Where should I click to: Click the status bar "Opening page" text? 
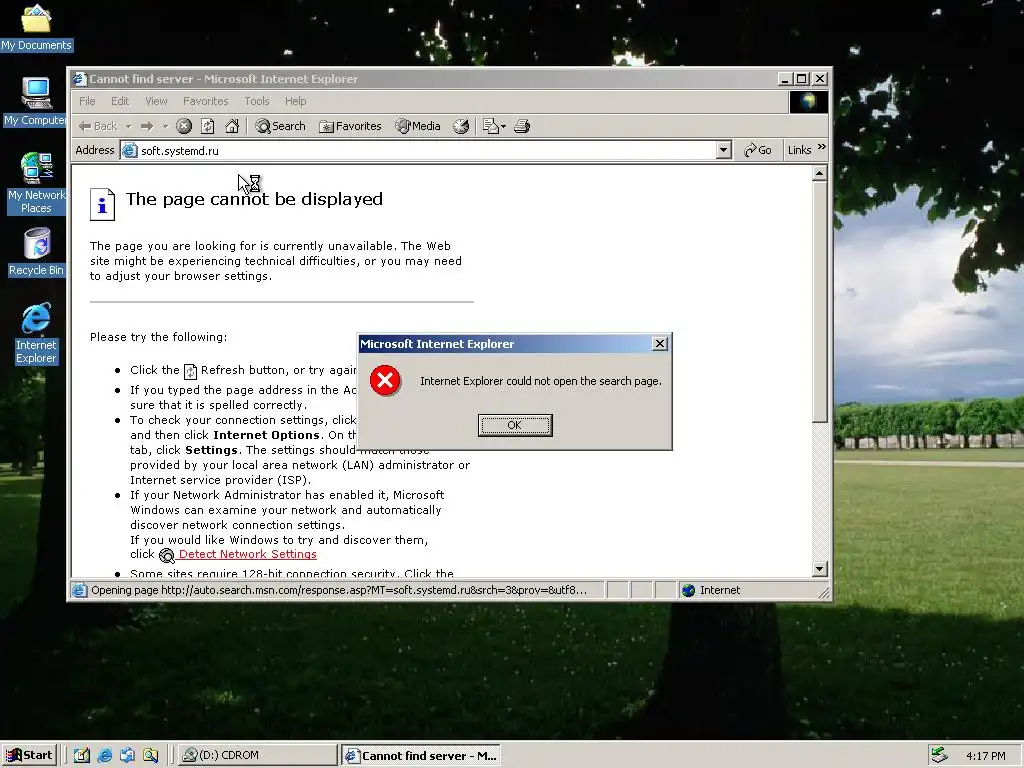pos(339,590)
